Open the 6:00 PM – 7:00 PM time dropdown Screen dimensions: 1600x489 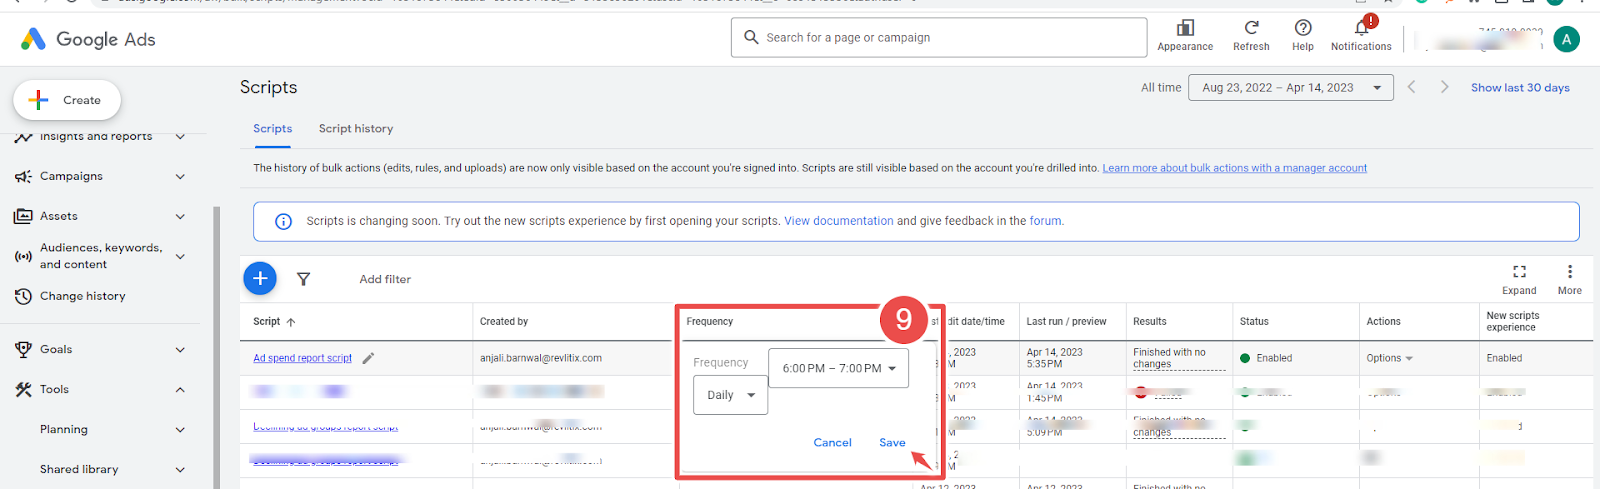coord(838,368)
